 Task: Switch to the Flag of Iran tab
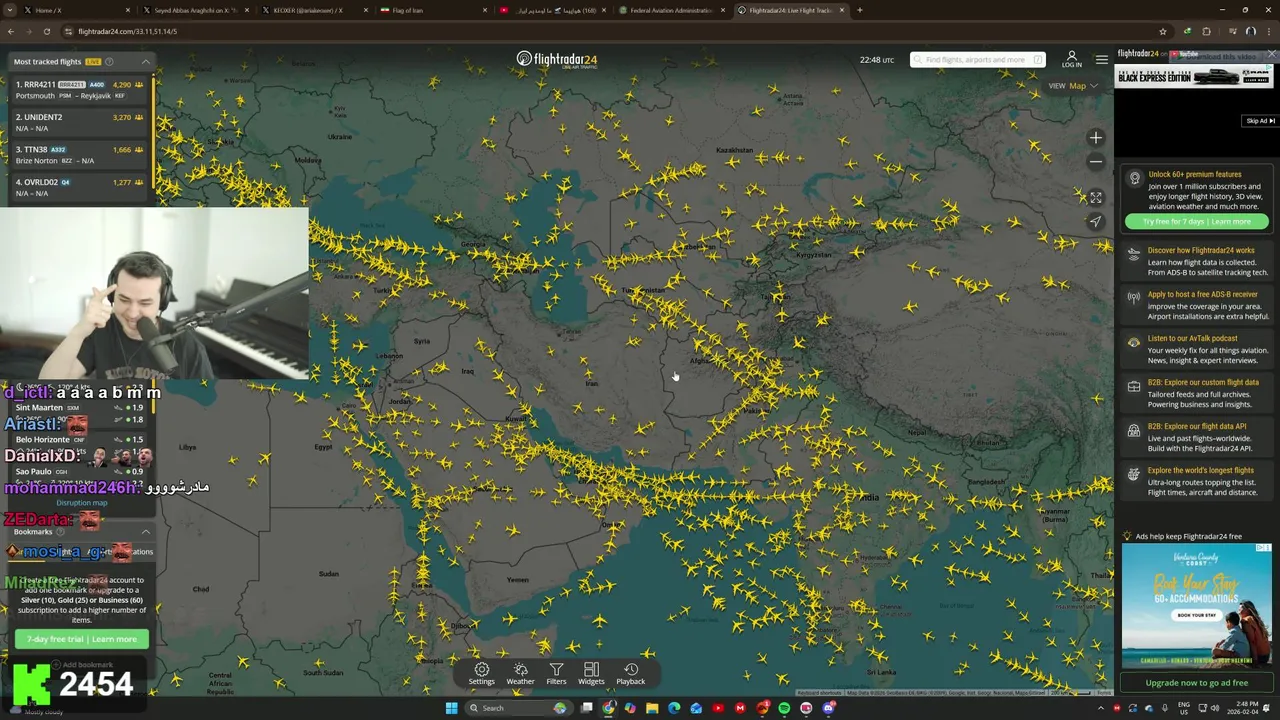pyautogui.click(x=432, y=10)
